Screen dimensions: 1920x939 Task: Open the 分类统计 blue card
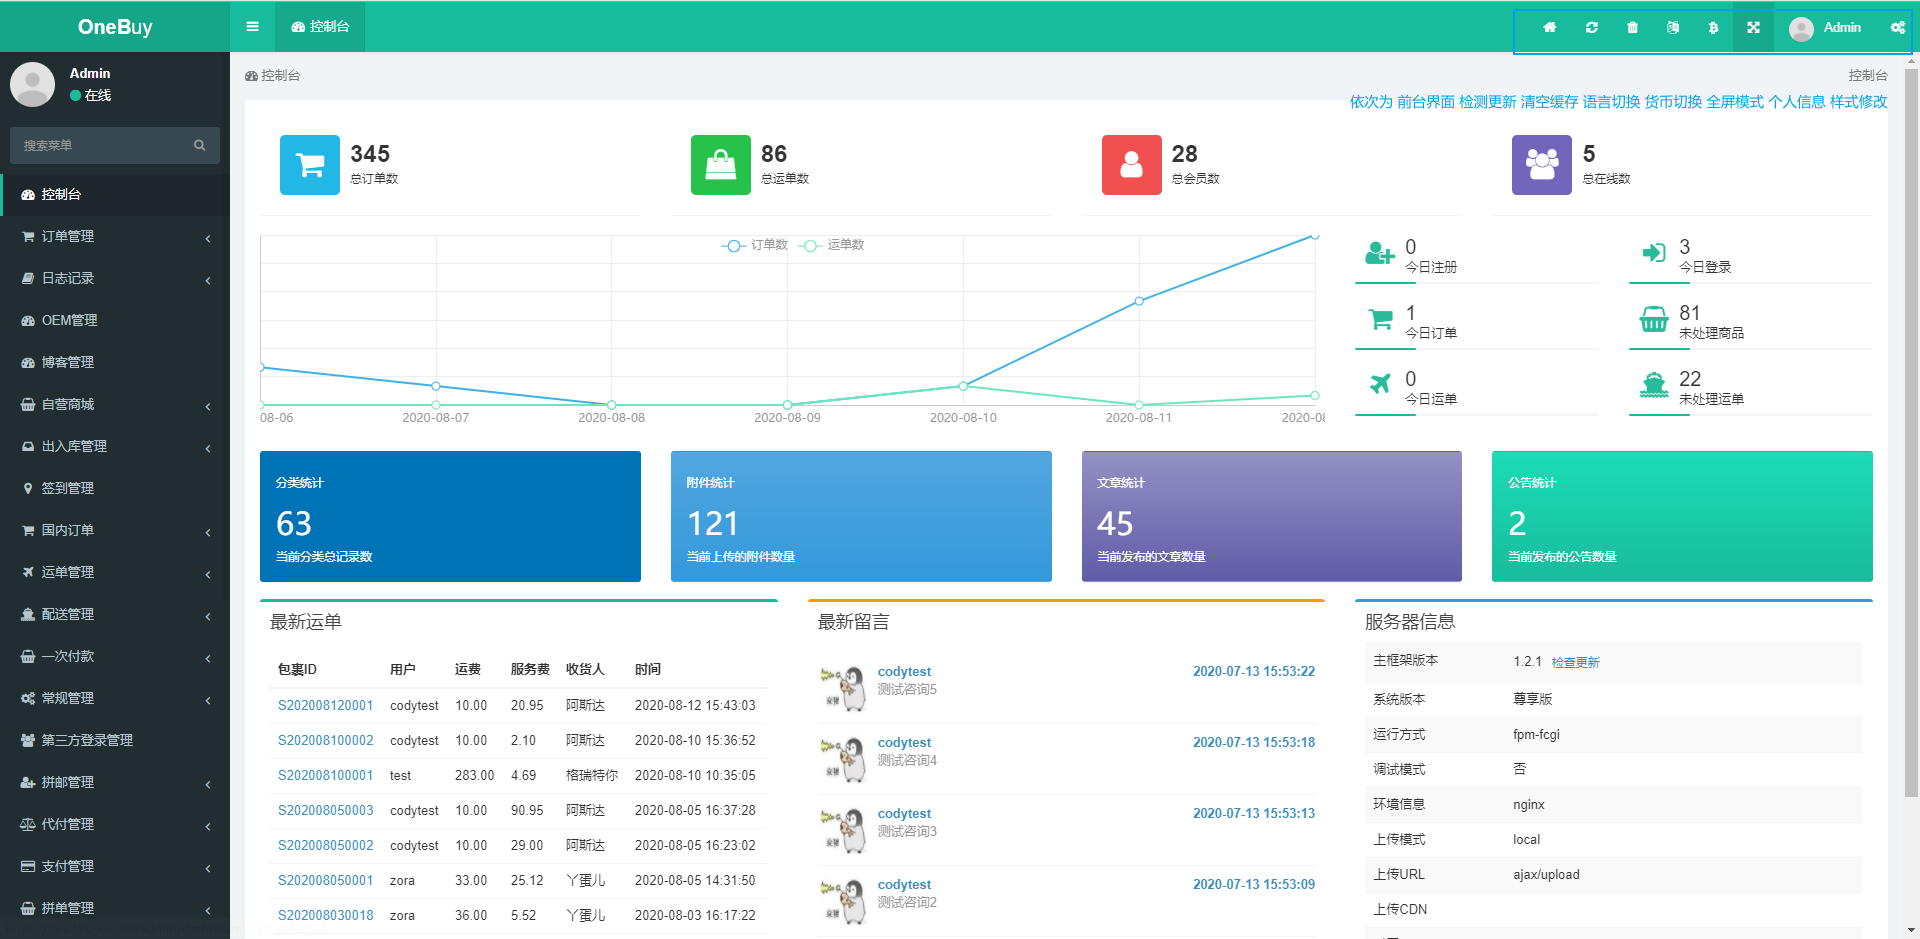[450, 516]
